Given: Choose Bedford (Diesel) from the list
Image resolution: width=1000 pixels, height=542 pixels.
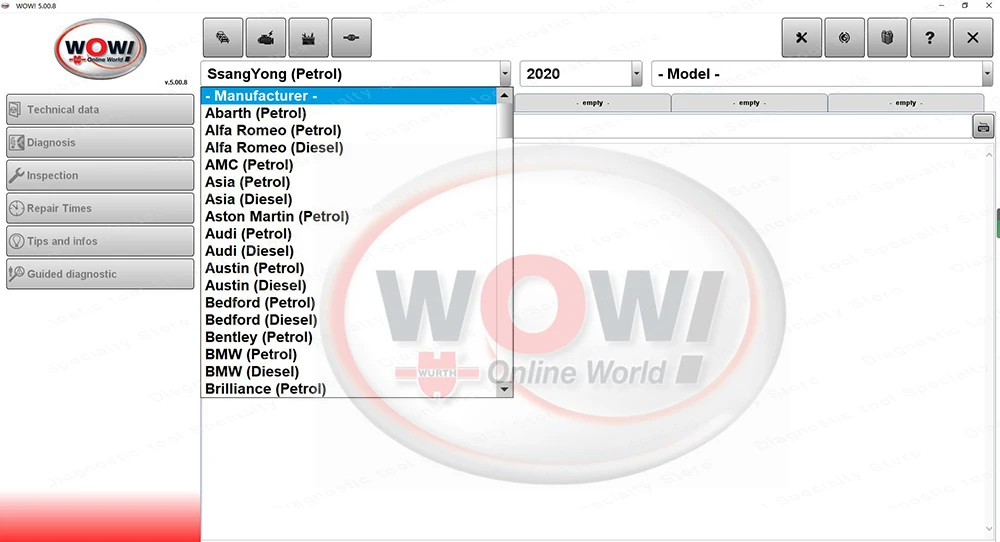Looking at the screenshot, I should point(349,319).
